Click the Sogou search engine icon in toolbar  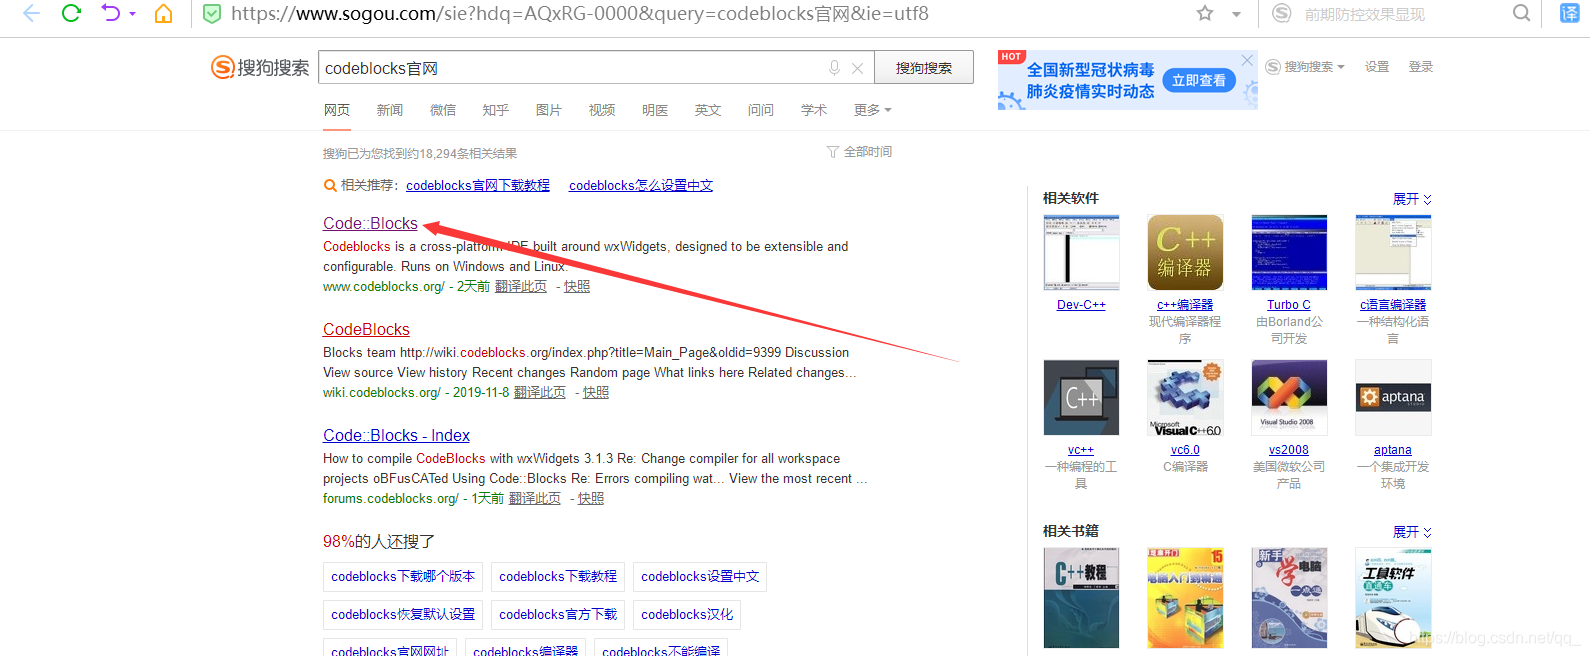1281,14
